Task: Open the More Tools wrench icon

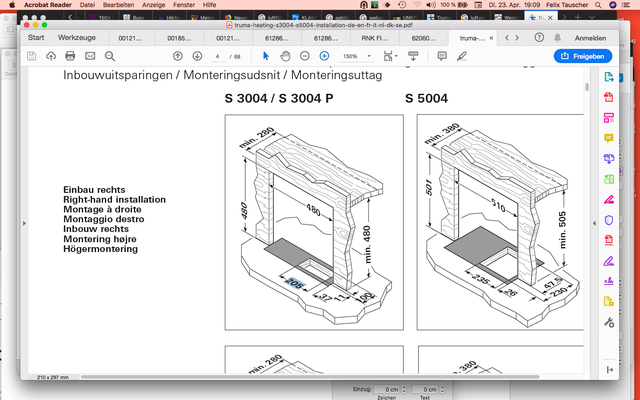Action: click(x=609, y=323)
